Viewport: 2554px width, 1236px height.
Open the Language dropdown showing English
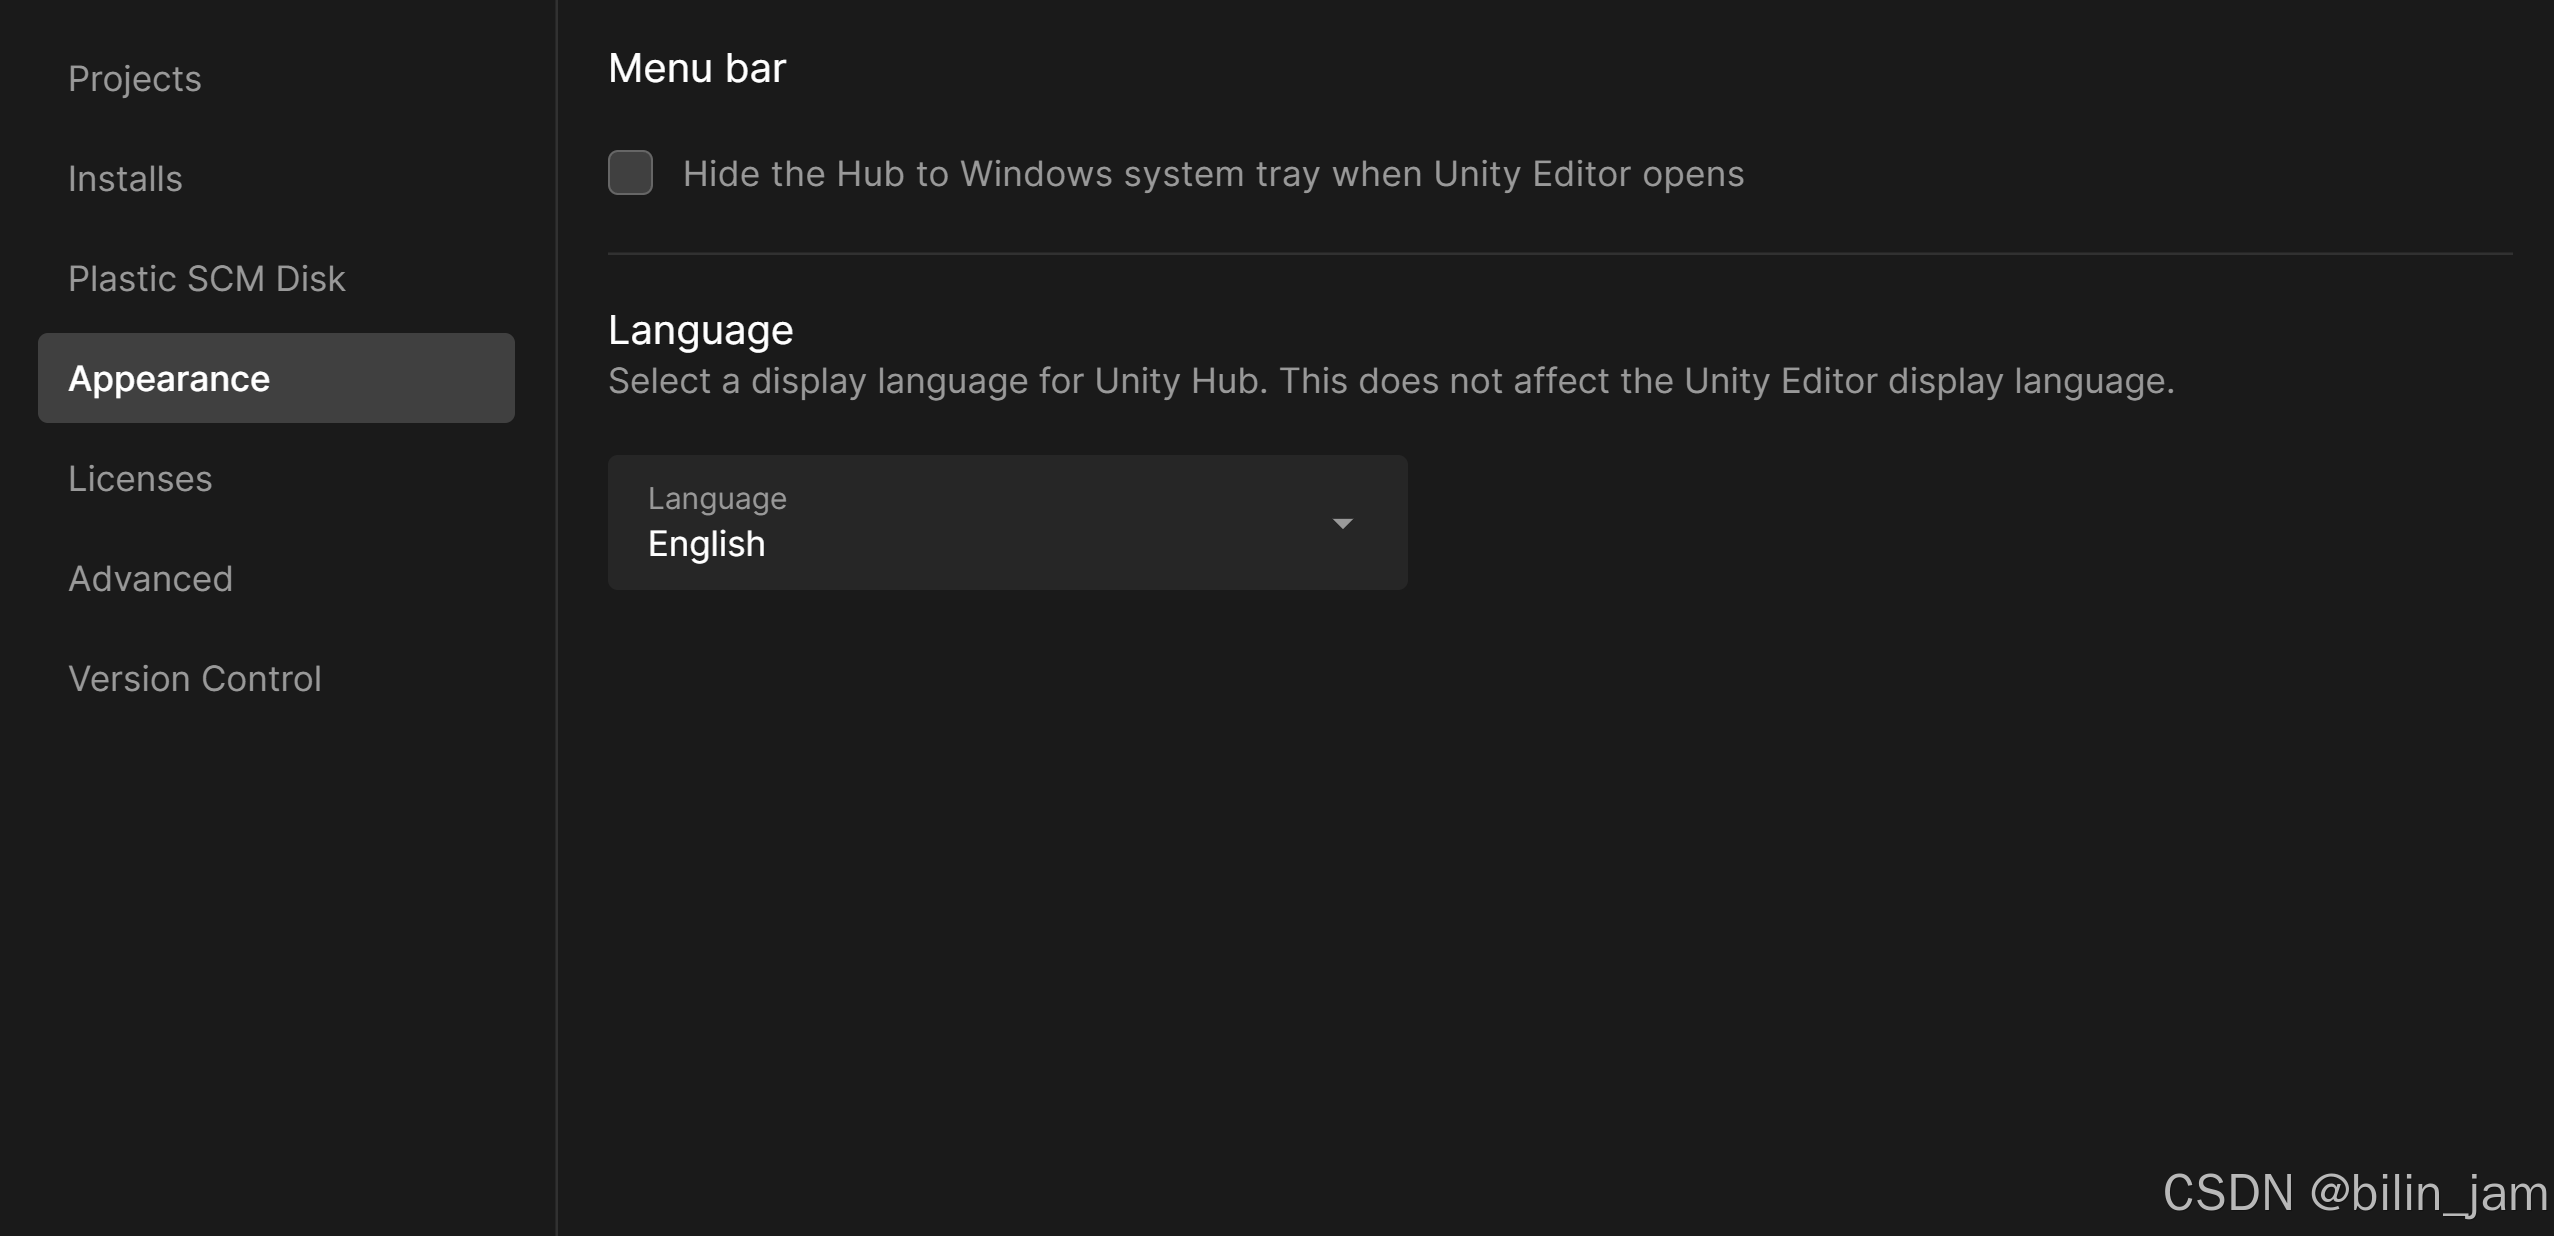[1007, 522]
